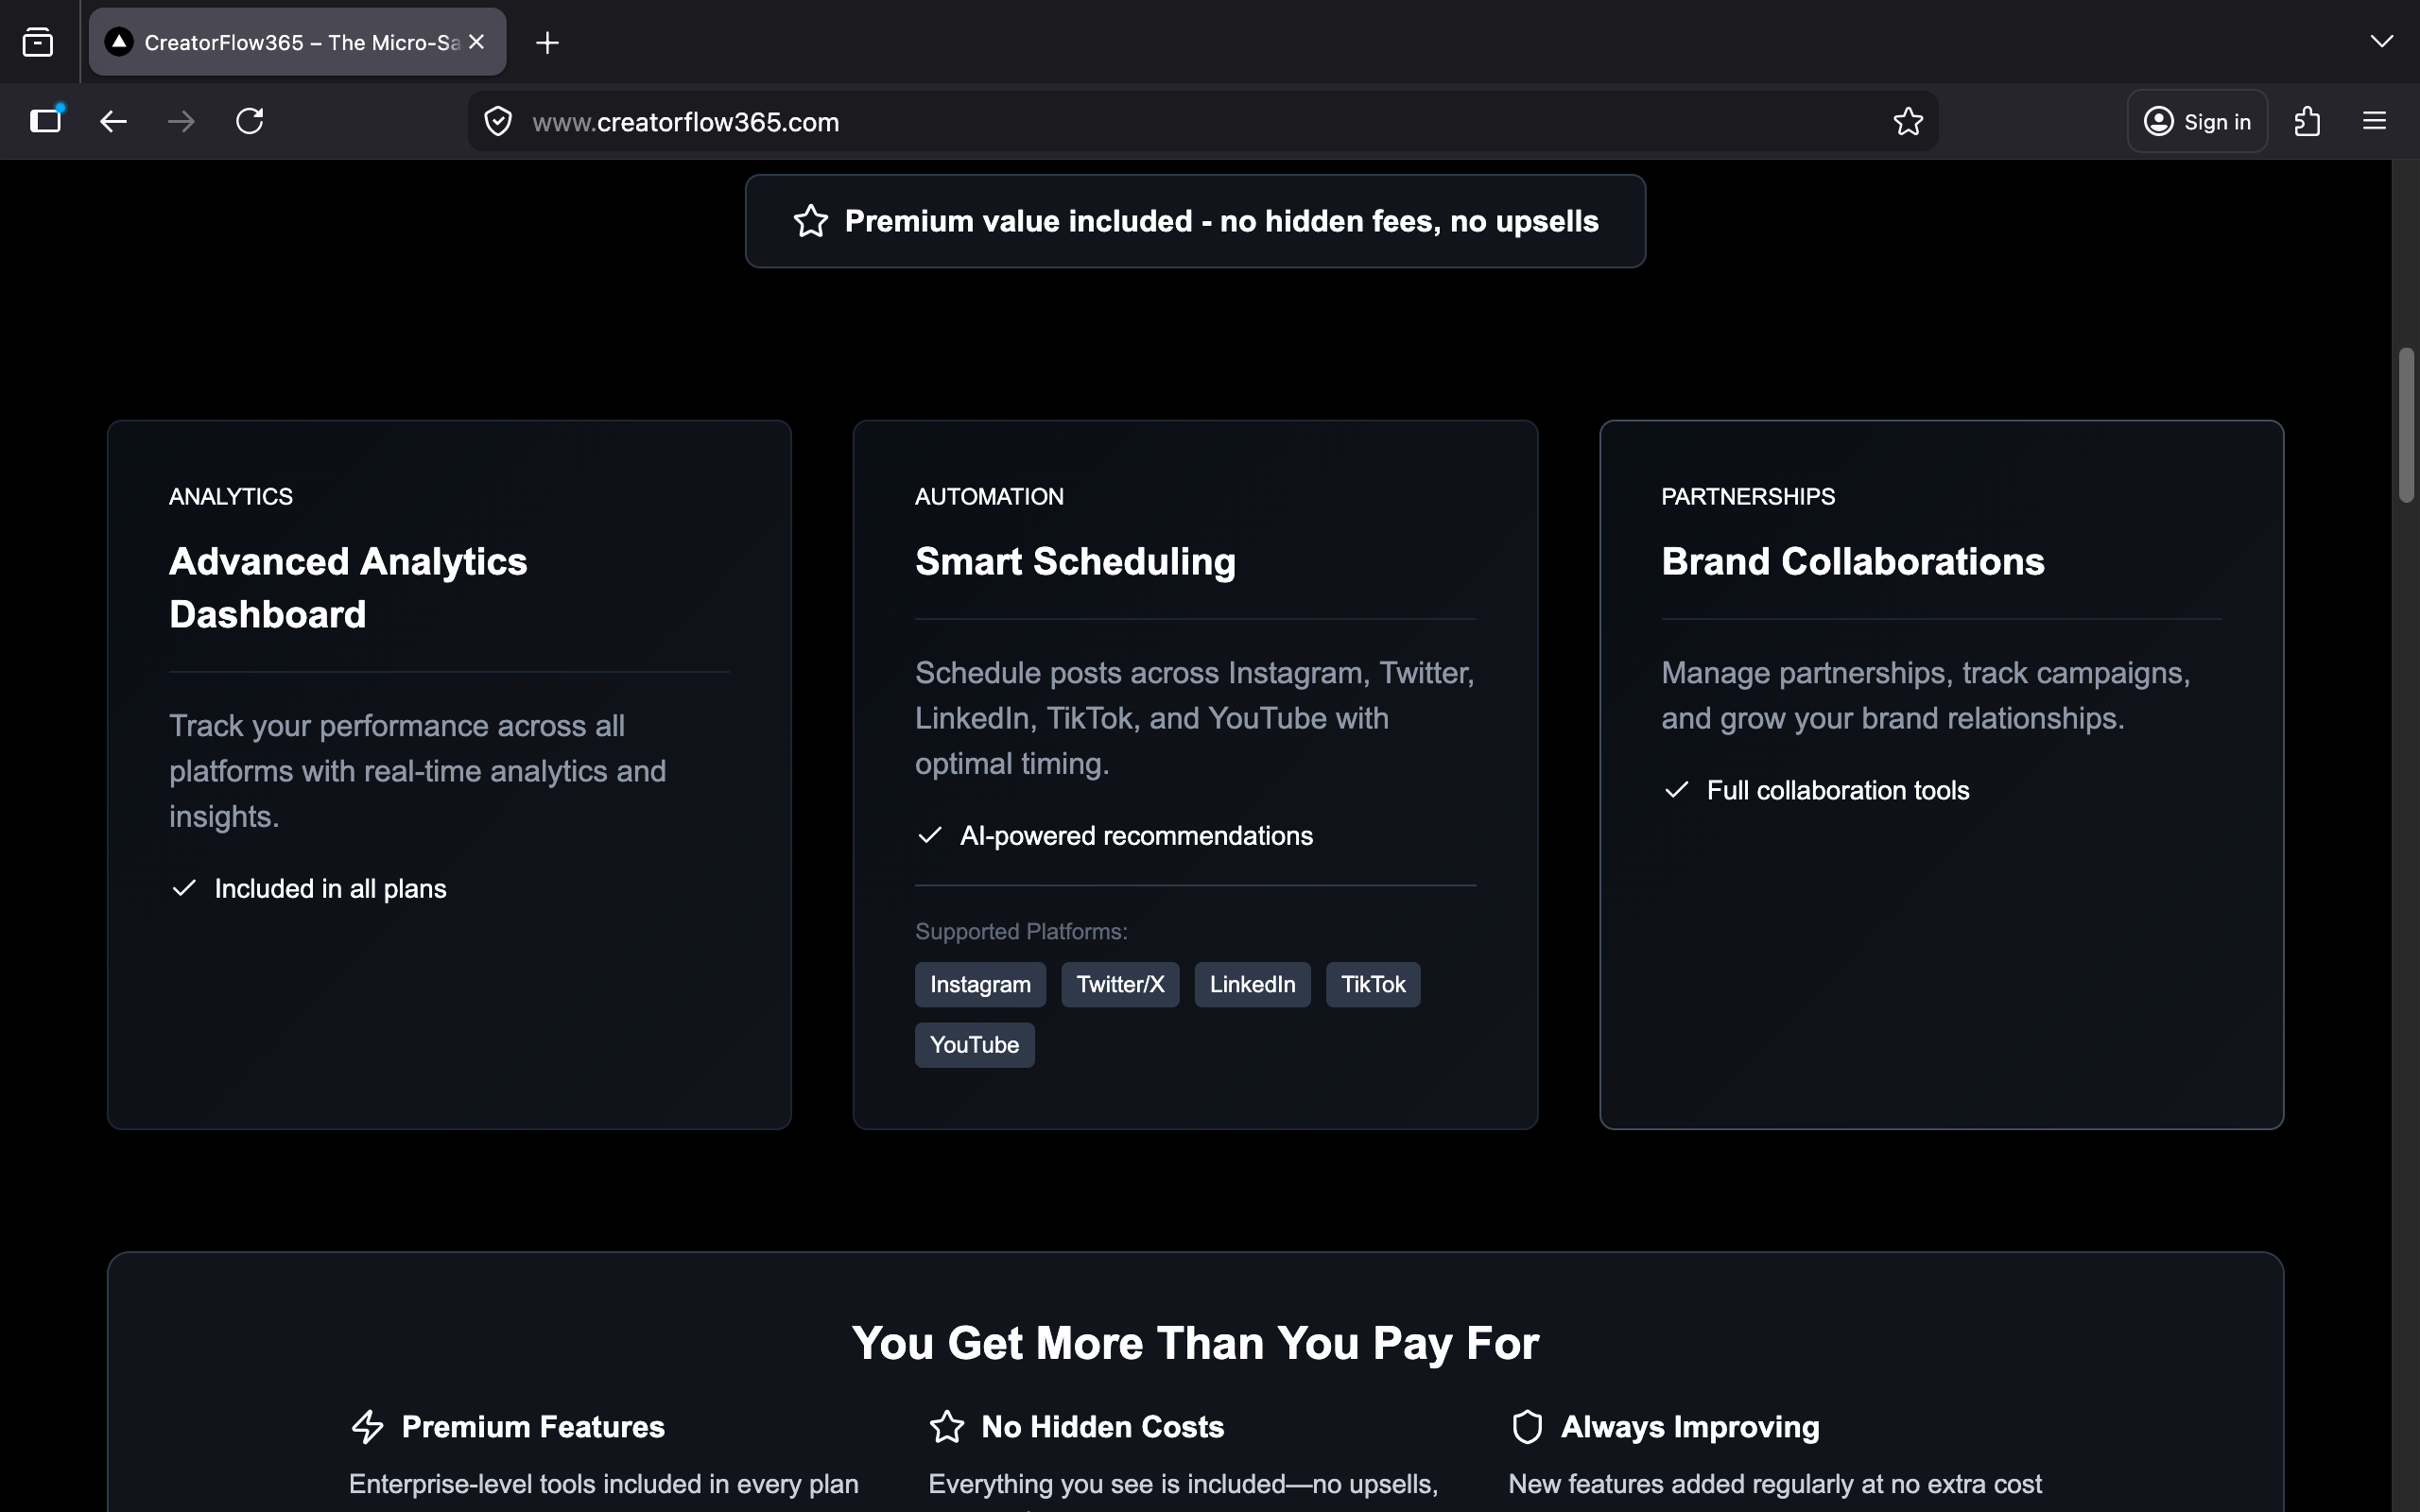Viewport: 2420px width, 1512px height.
Task: Select the TikTok platform tag
Action: (1372, 984)
